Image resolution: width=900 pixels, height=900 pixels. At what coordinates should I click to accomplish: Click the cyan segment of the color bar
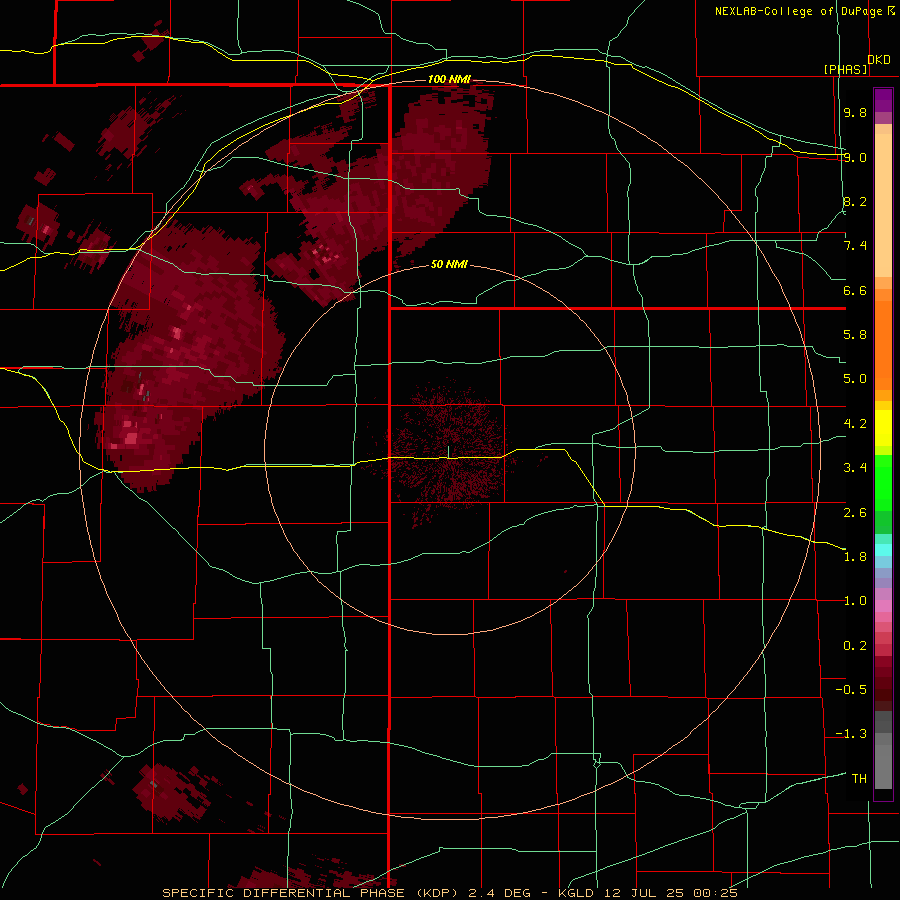(x=883, y=550)
